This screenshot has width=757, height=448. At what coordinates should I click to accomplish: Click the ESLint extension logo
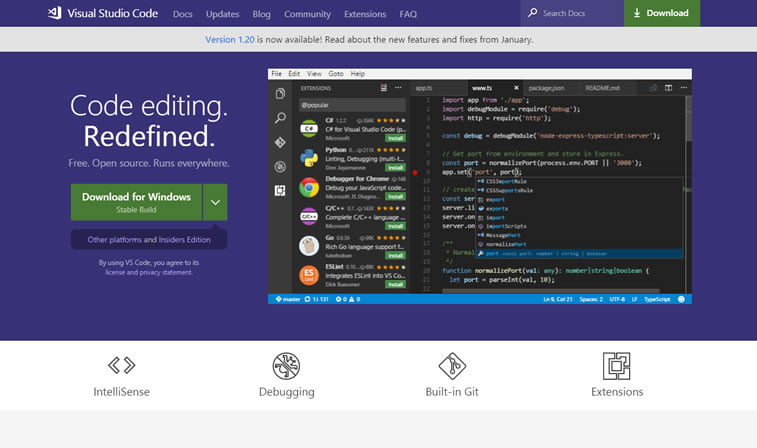click(x=309, y=275)
